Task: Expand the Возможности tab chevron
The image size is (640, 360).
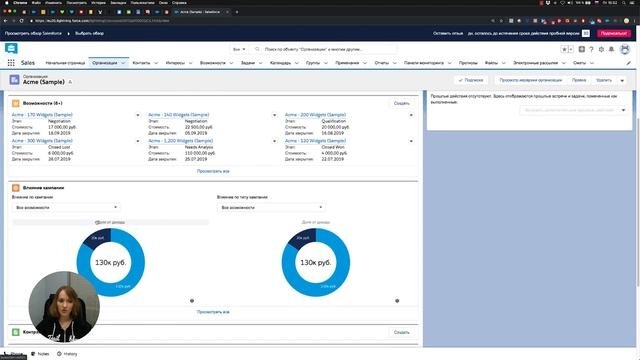Action: (231, 63)
